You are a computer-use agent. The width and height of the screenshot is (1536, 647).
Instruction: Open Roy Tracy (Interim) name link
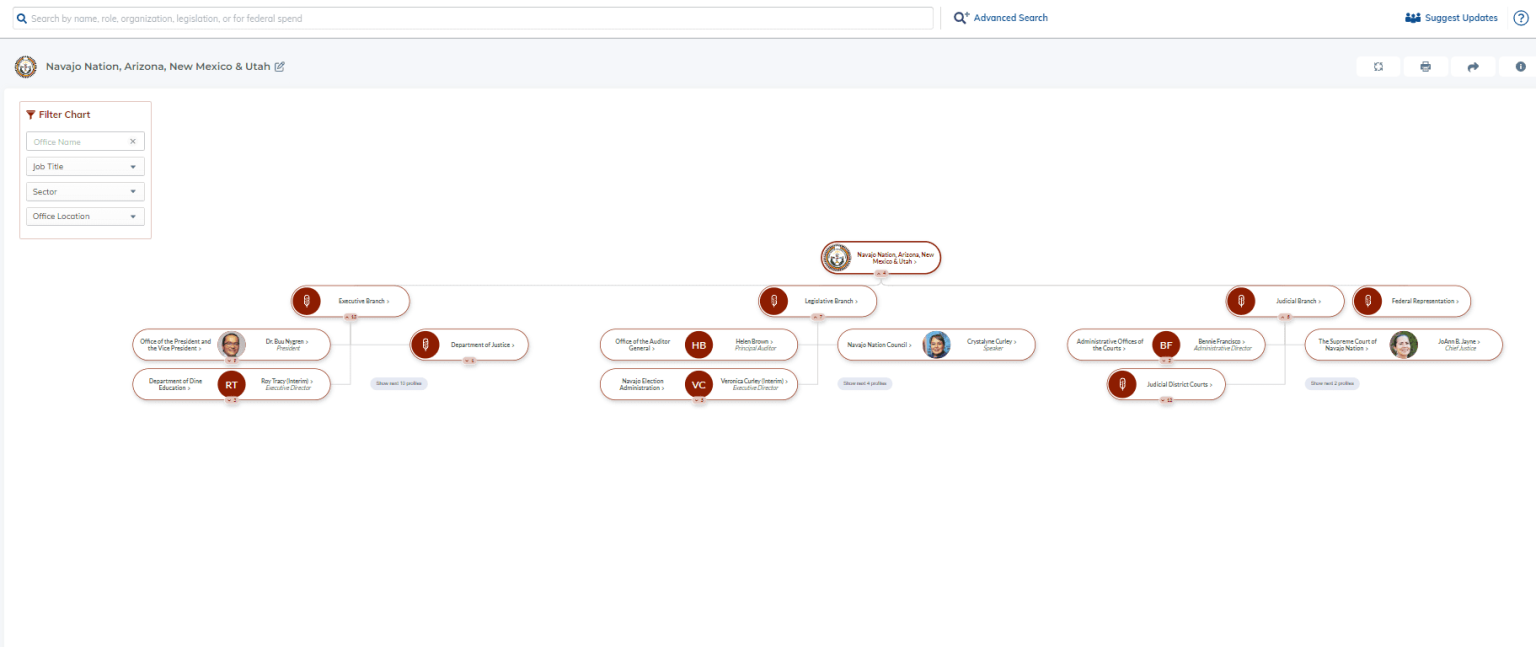click(287, 381)
